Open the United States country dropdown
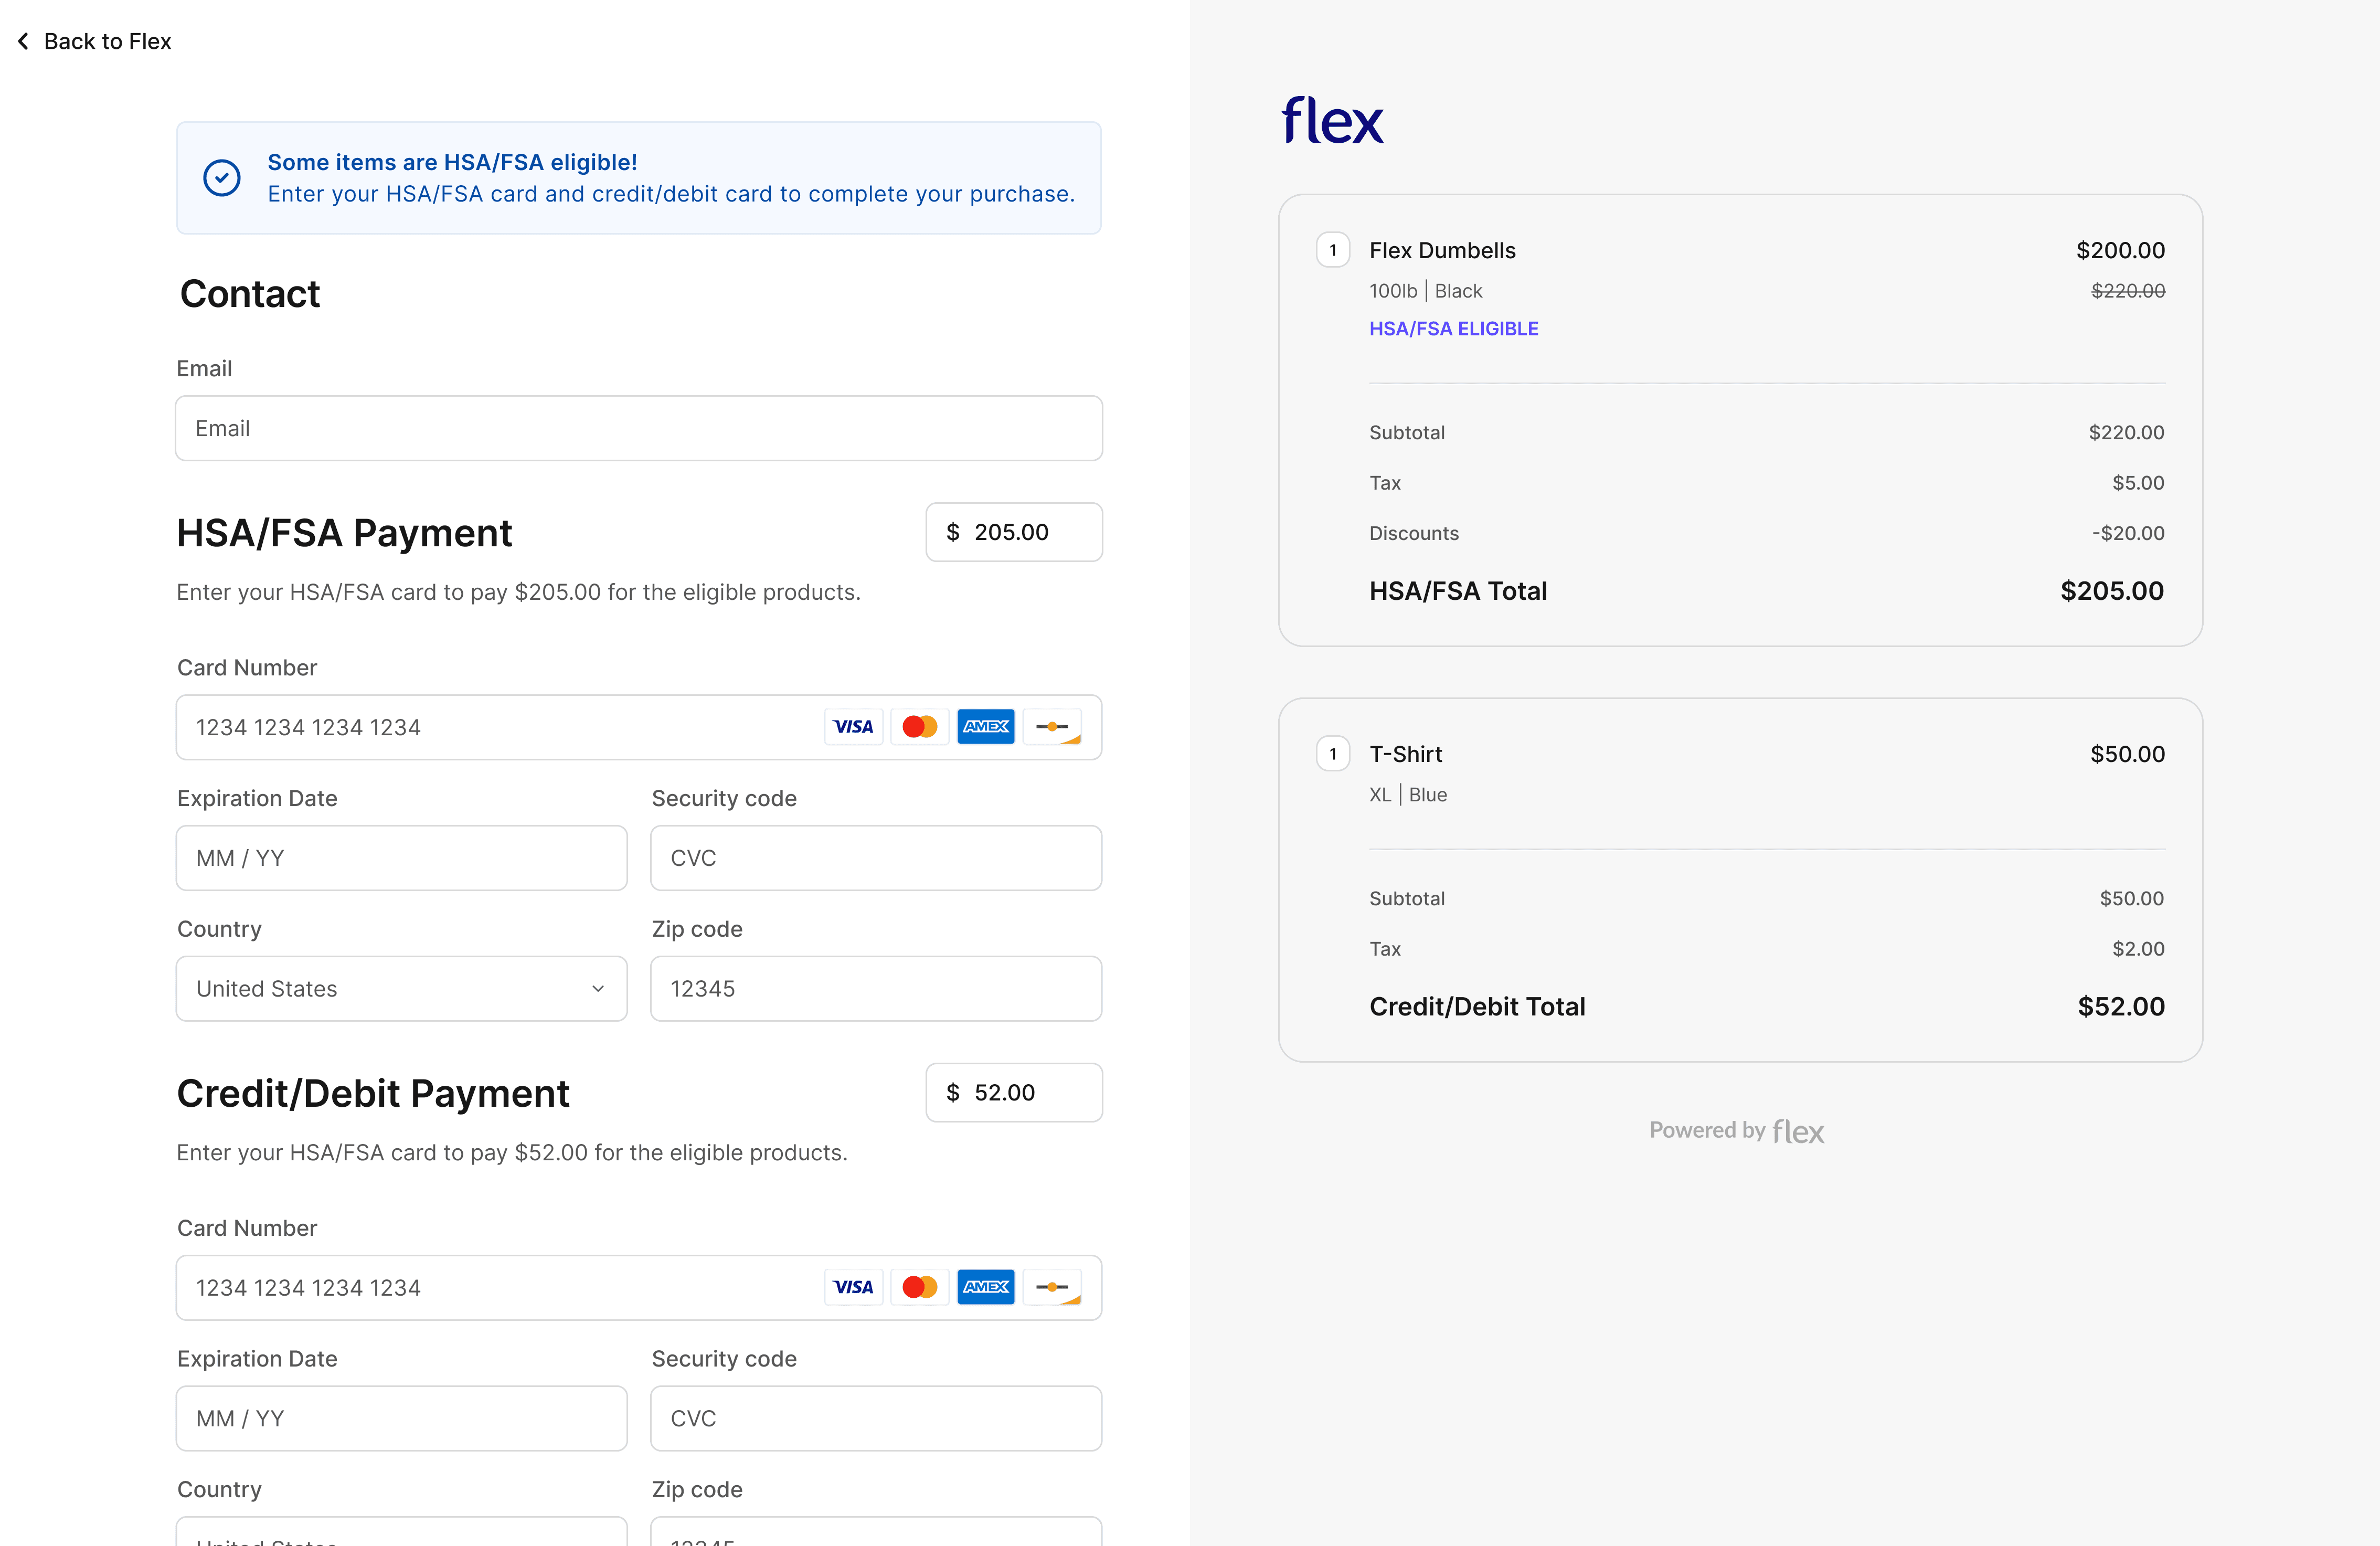This screenshot has height=1546, width=2380. [x=401, y=988]
